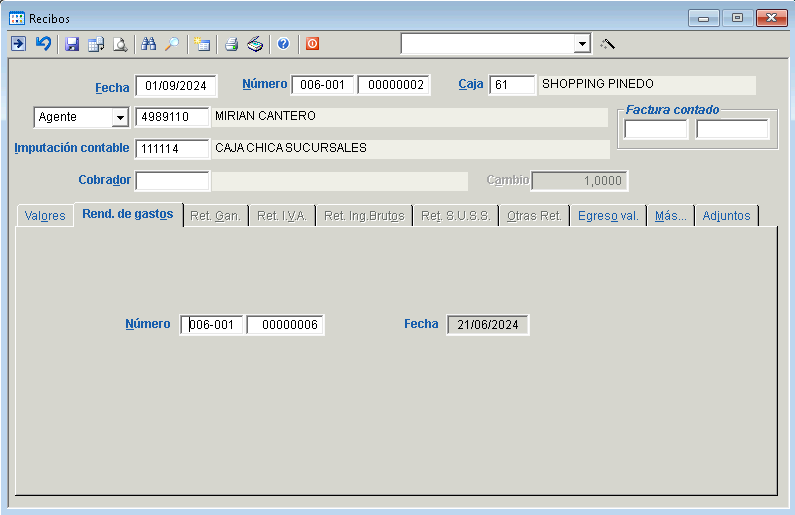Click the print preview page icon
Image resolution: width=795 pixels, height=515 pixels.
coord(120,44)
